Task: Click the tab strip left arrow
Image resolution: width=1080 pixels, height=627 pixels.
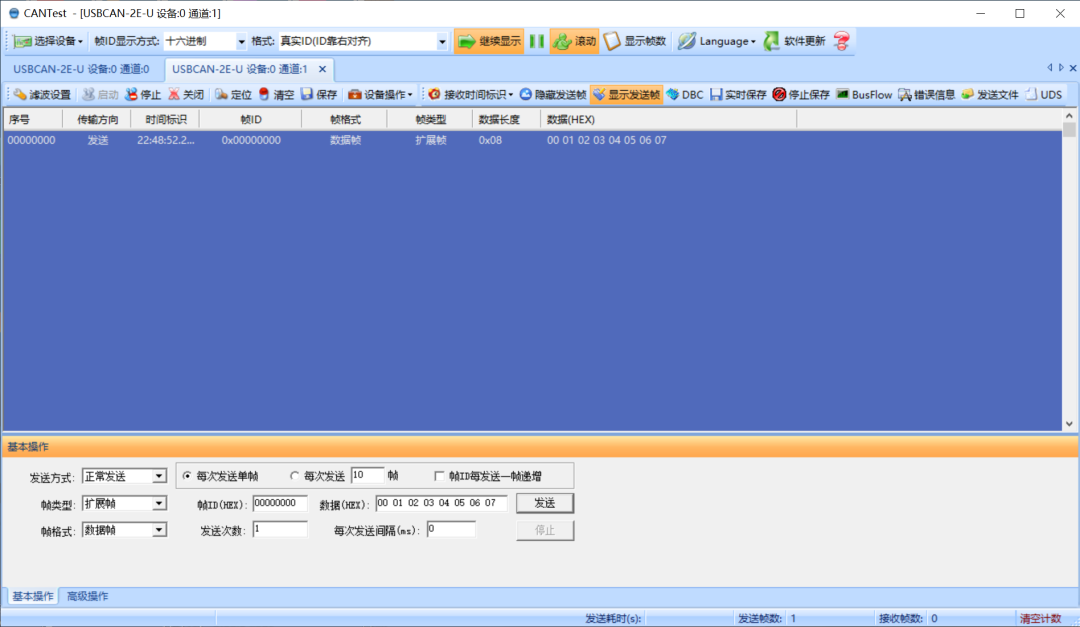Action: (x=1050, y=68)
